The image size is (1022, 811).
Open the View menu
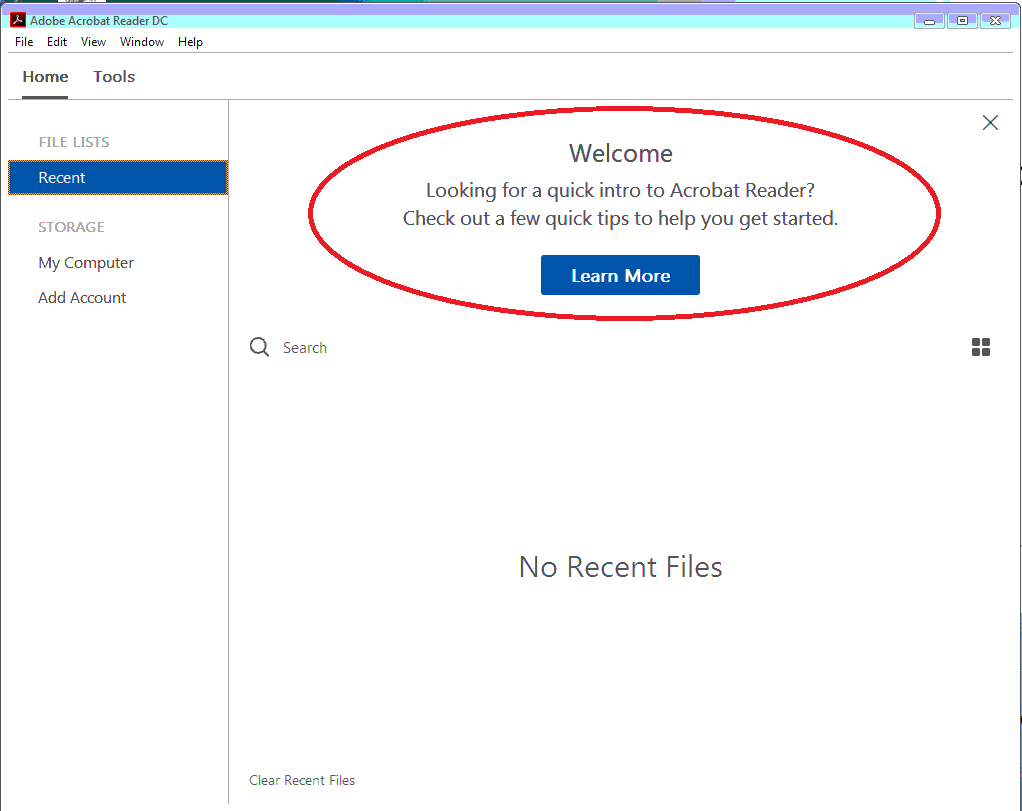(92, 41)
